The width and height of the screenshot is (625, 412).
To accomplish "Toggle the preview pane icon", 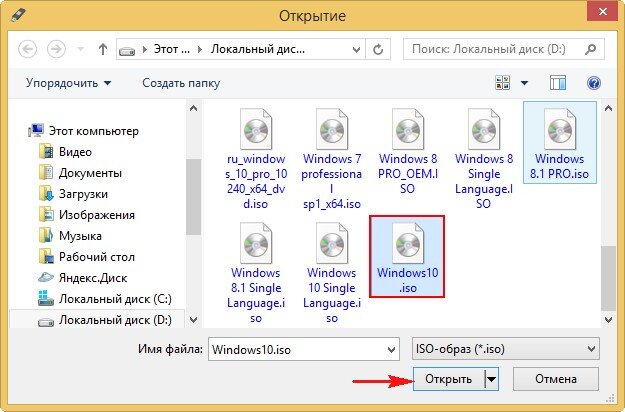I will coord(558,83).
